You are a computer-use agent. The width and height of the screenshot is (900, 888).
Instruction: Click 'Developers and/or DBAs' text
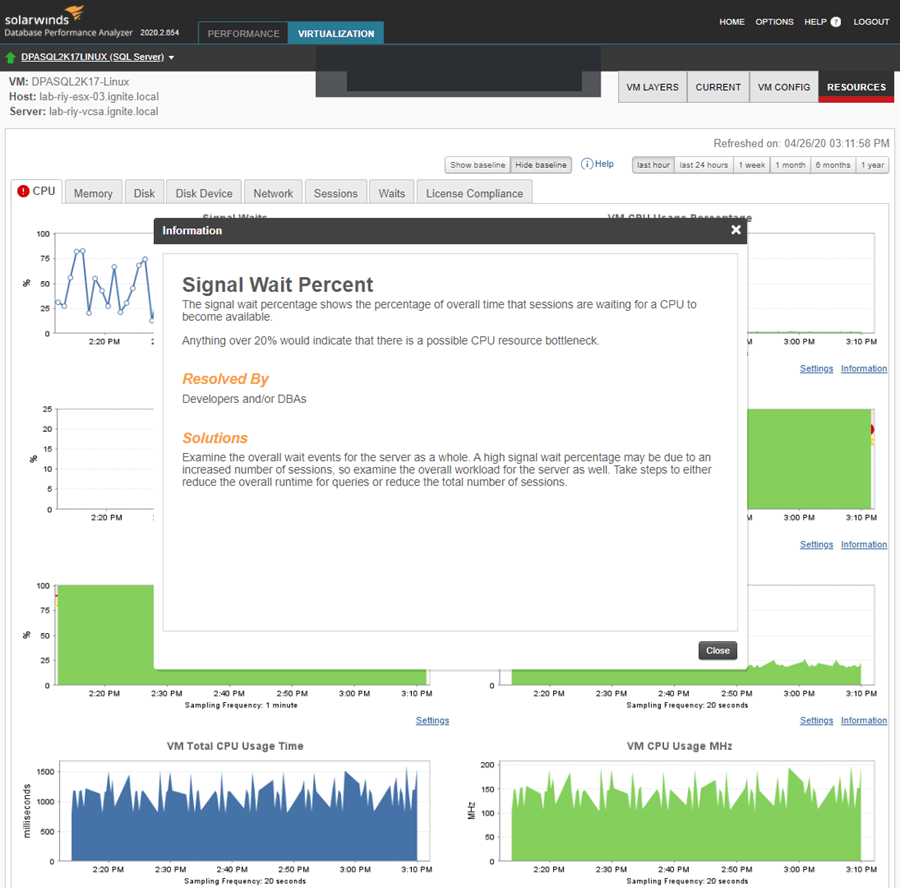tap(244, 399)
